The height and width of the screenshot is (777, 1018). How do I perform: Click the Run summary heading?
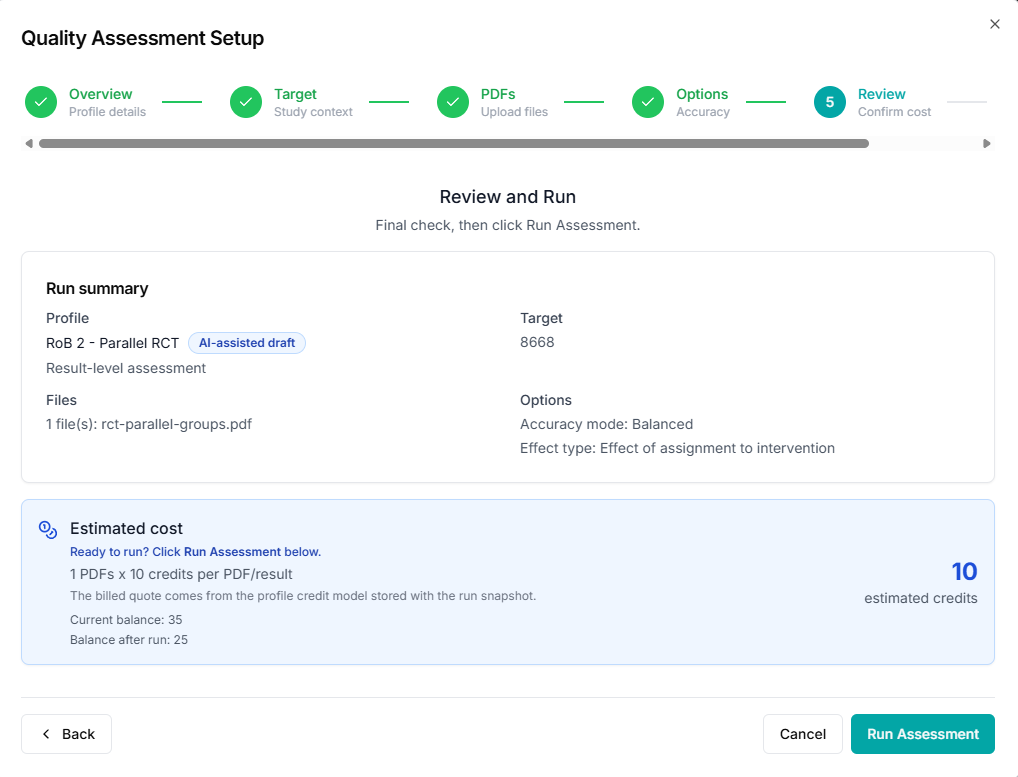coord(97,289)
